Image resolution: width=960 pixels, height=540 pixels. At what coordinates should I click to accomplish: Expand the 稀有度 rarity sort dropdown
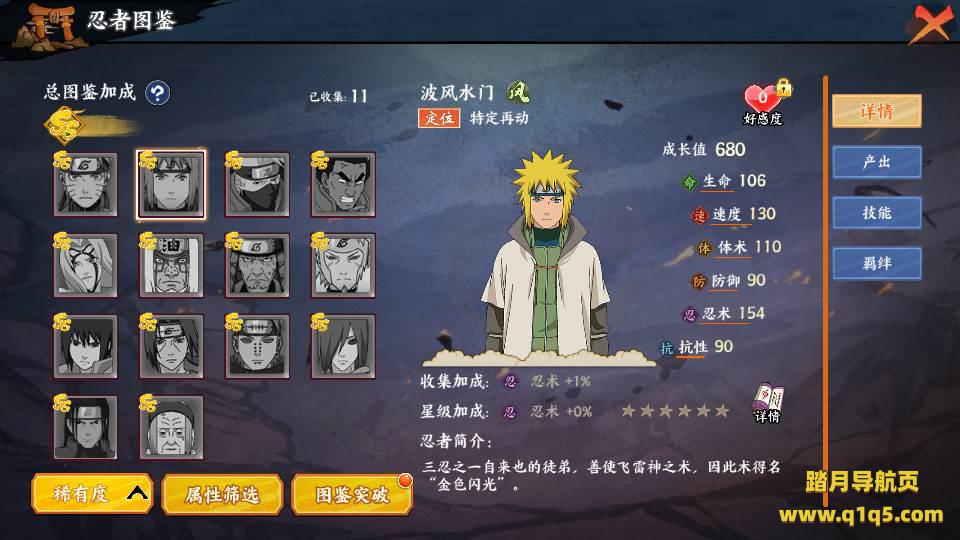tap(92, 493)
